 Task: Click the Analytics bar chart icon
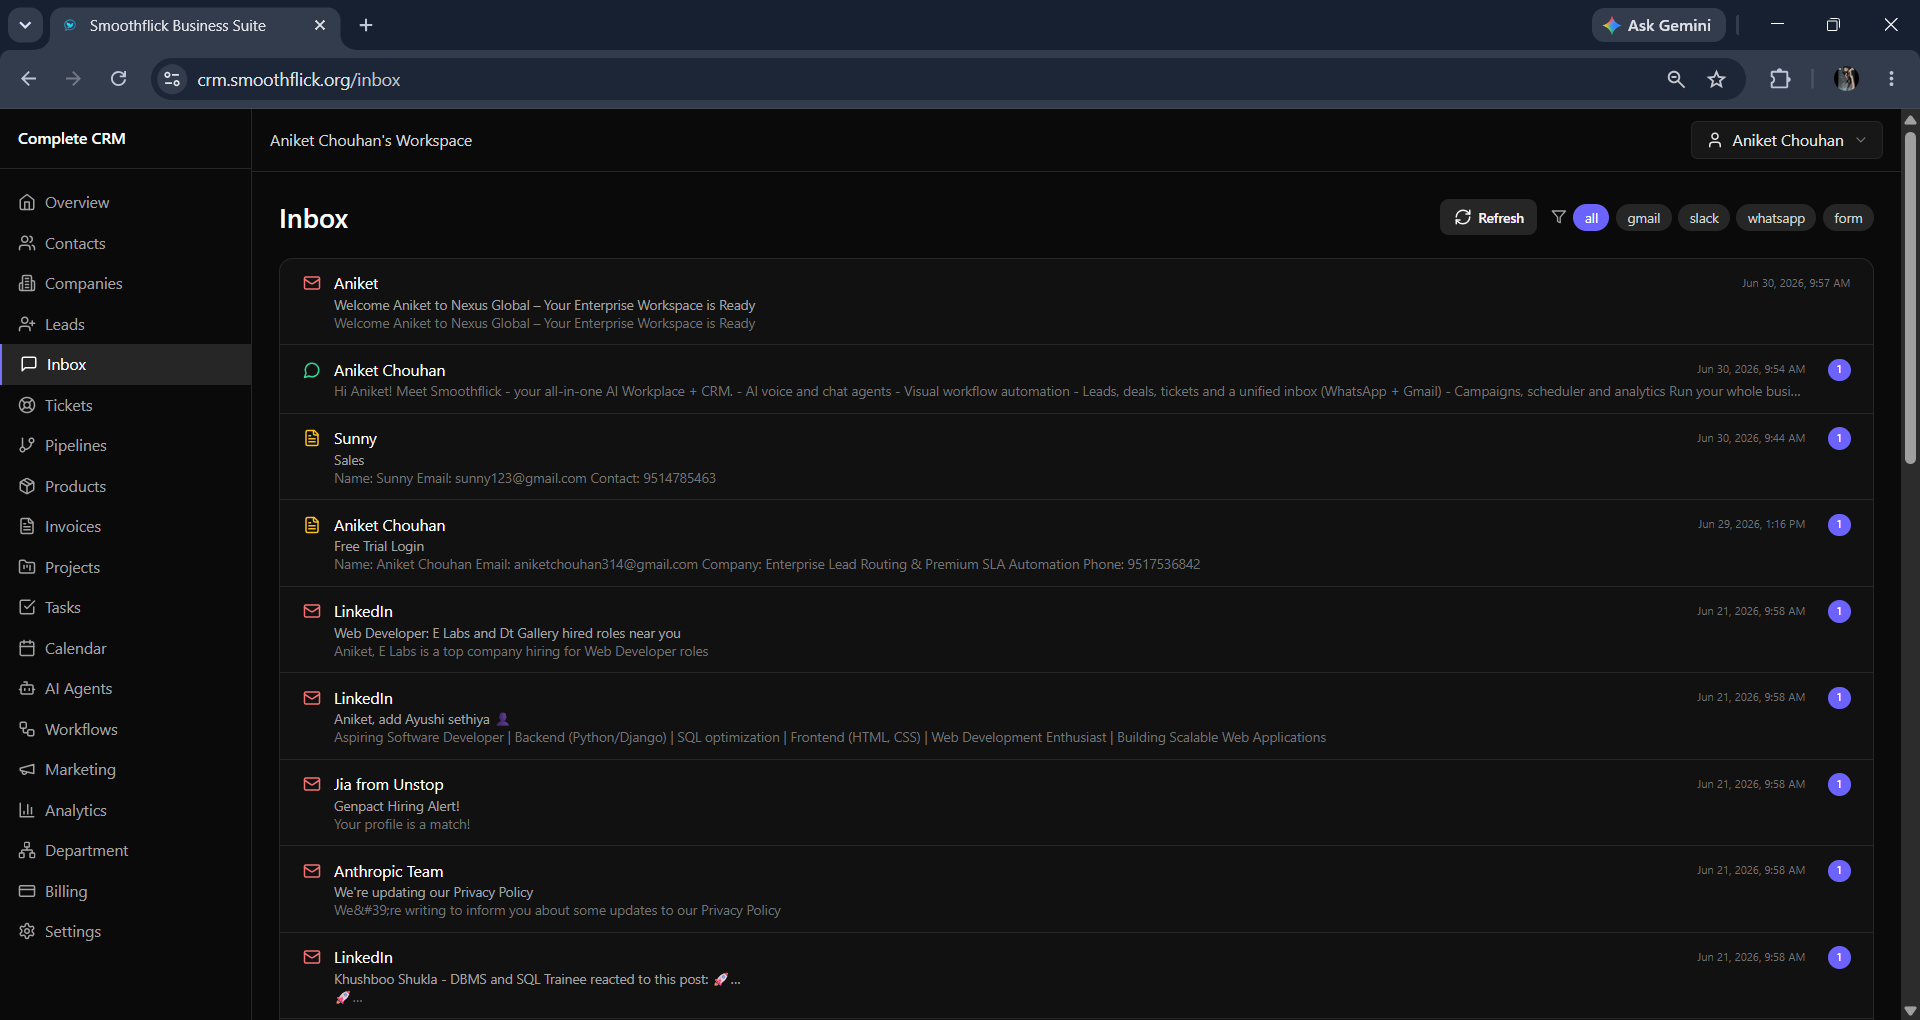point(27,810)
